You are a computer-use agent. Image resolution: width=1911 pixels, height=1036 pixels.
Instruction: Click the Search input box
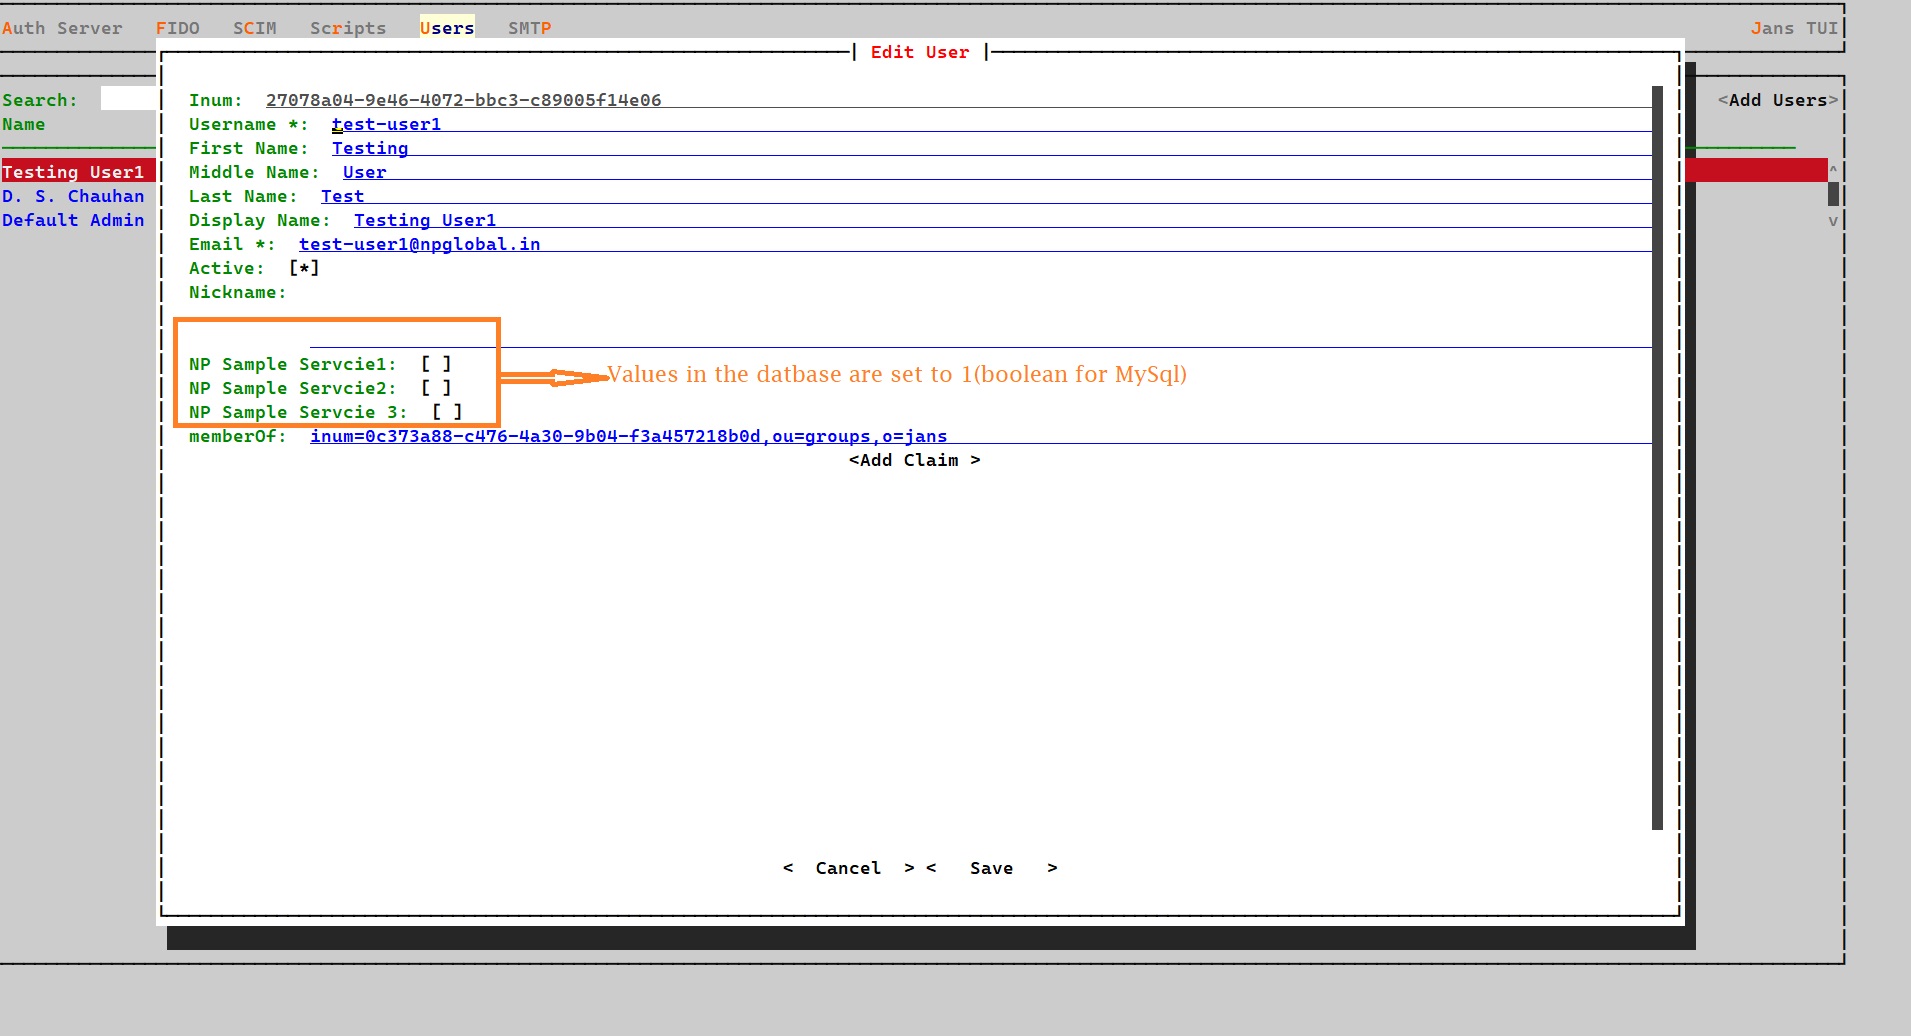[x=128, y=99]
